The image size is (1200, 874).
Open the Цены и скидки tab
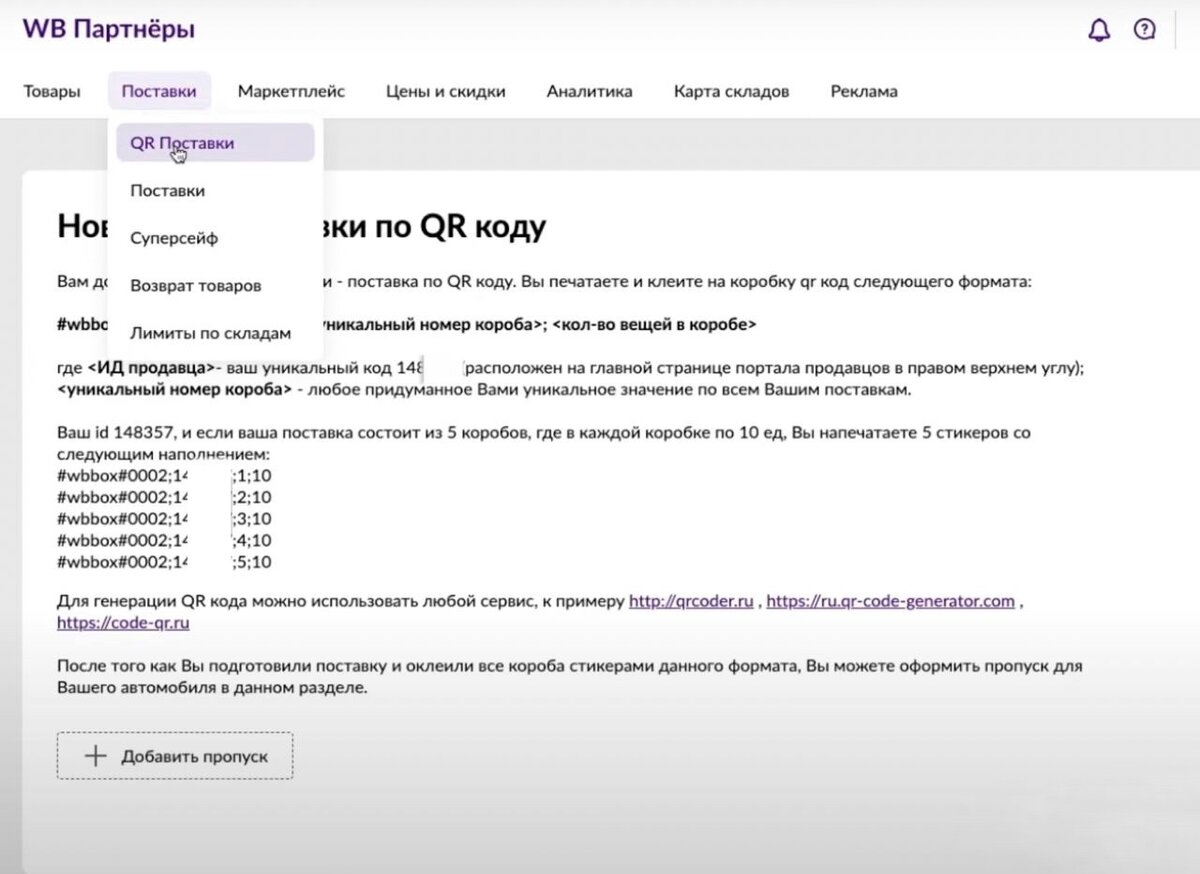click(x=446, y=91)
